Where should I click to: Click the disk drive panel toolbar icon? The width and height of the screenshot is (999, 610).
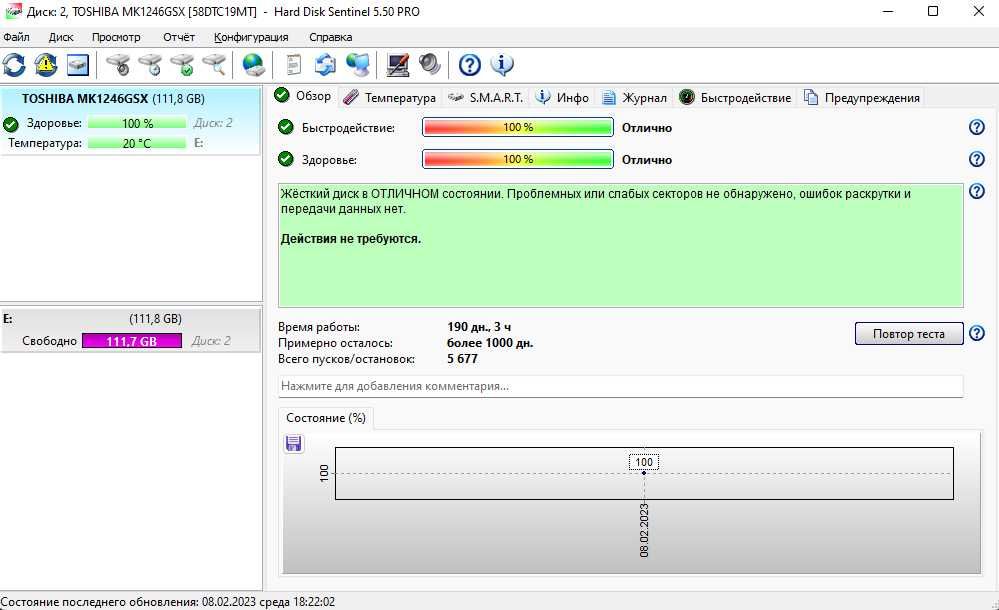(x=78, y=65)
